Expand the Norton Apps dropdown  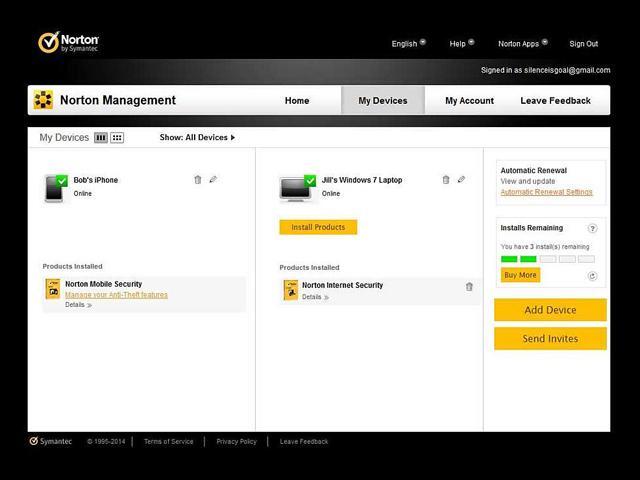tap(523, 43)
